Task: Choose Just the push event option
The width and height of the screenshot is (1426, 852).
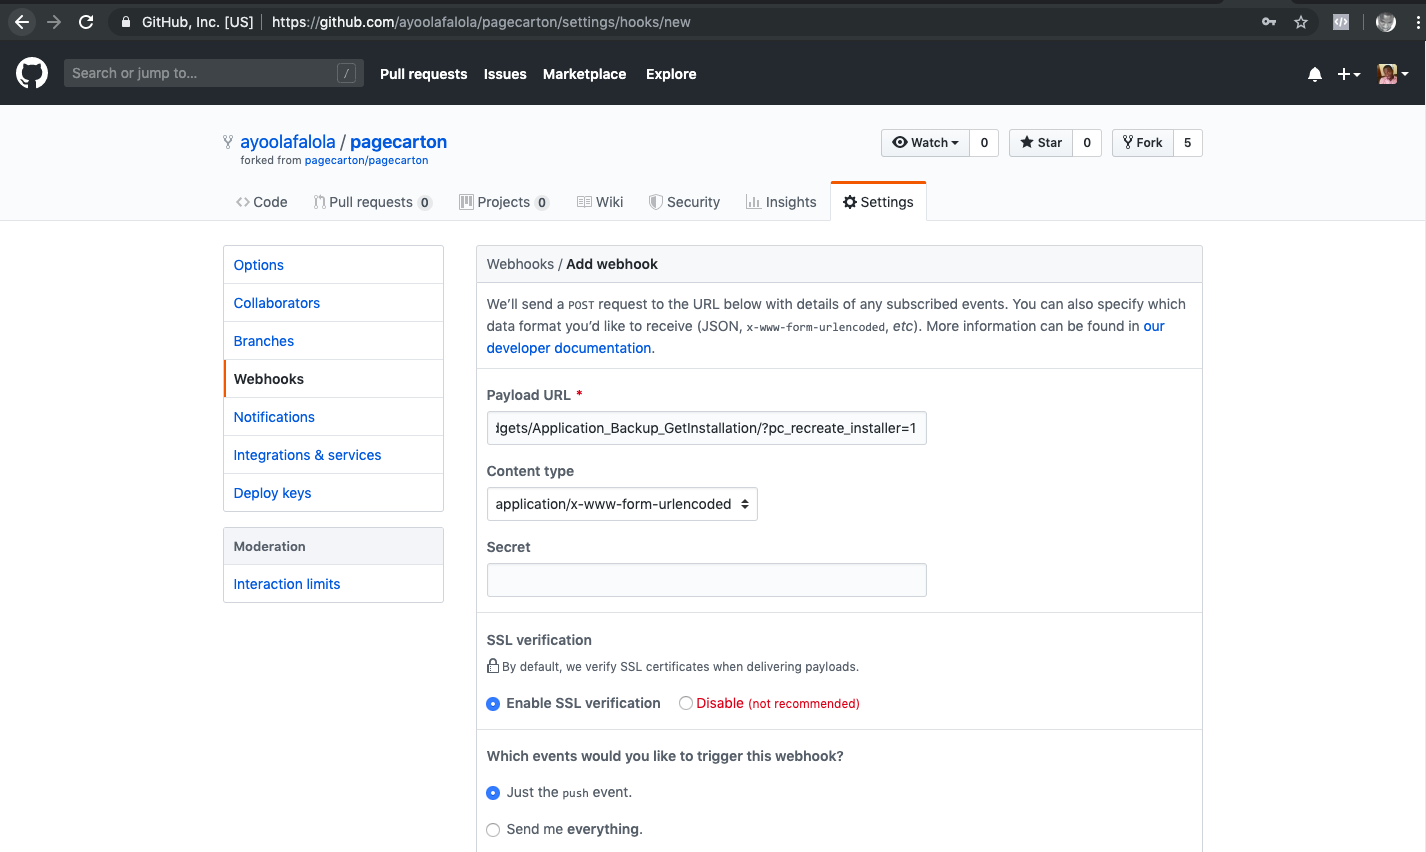Action: tap(493, 793)
